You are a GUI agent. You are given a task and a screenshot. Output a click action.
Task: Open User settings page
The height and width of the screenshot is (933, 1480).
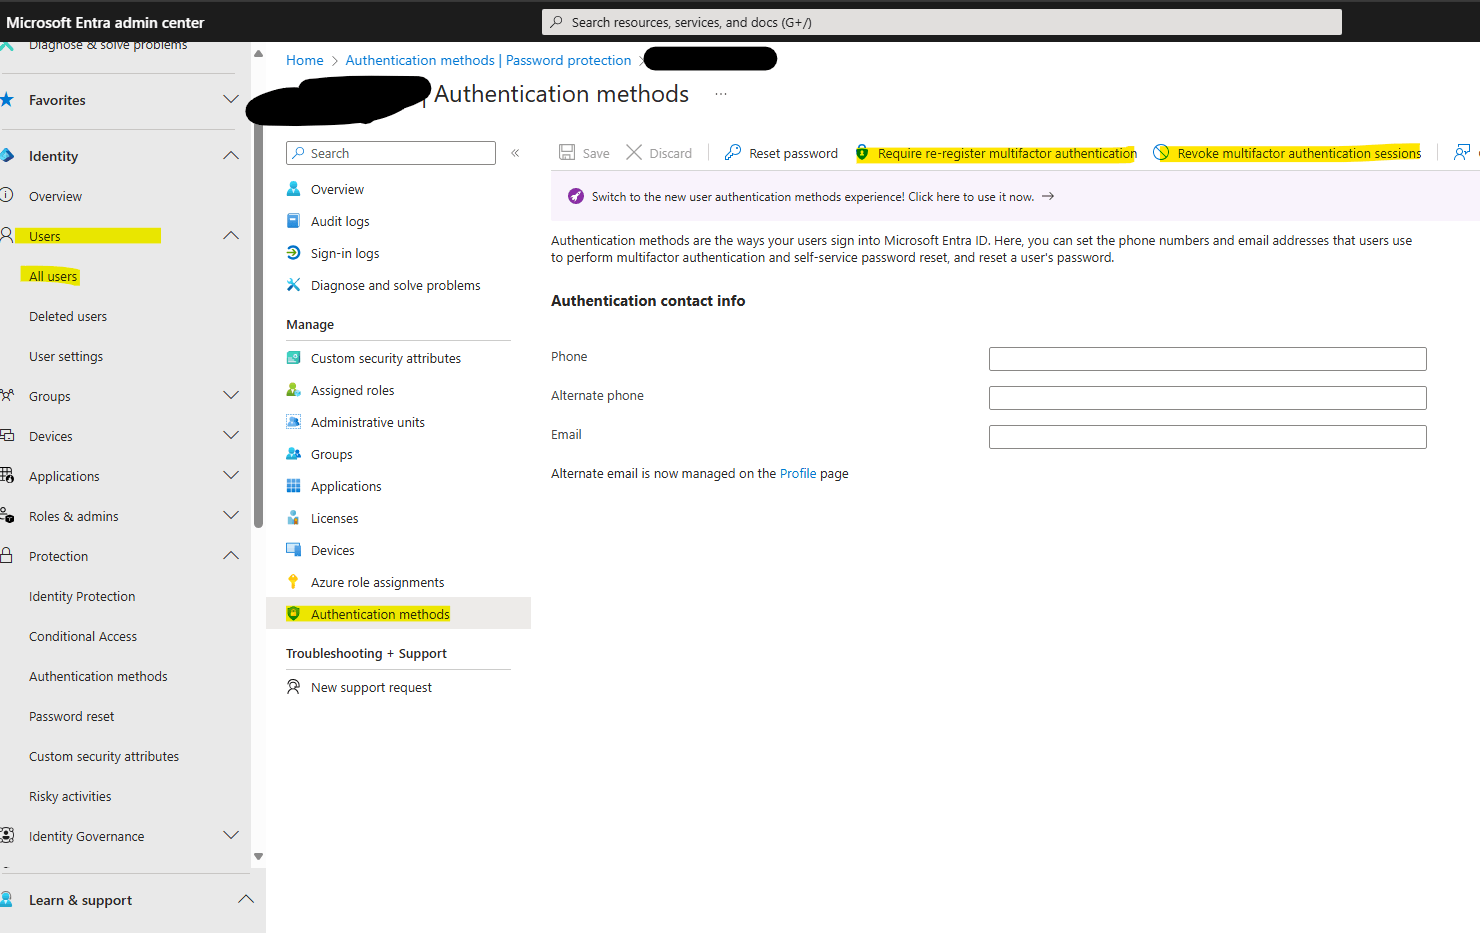(x=66, y=356)
